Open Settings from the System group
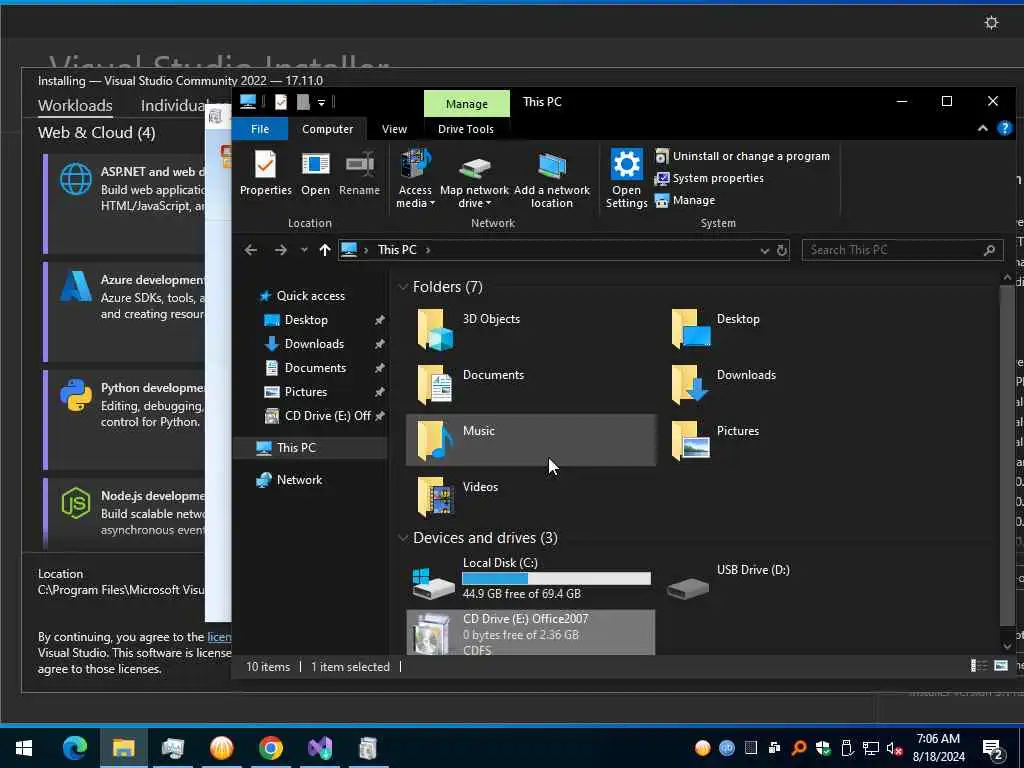1024x768 pixels. point(626,179)
